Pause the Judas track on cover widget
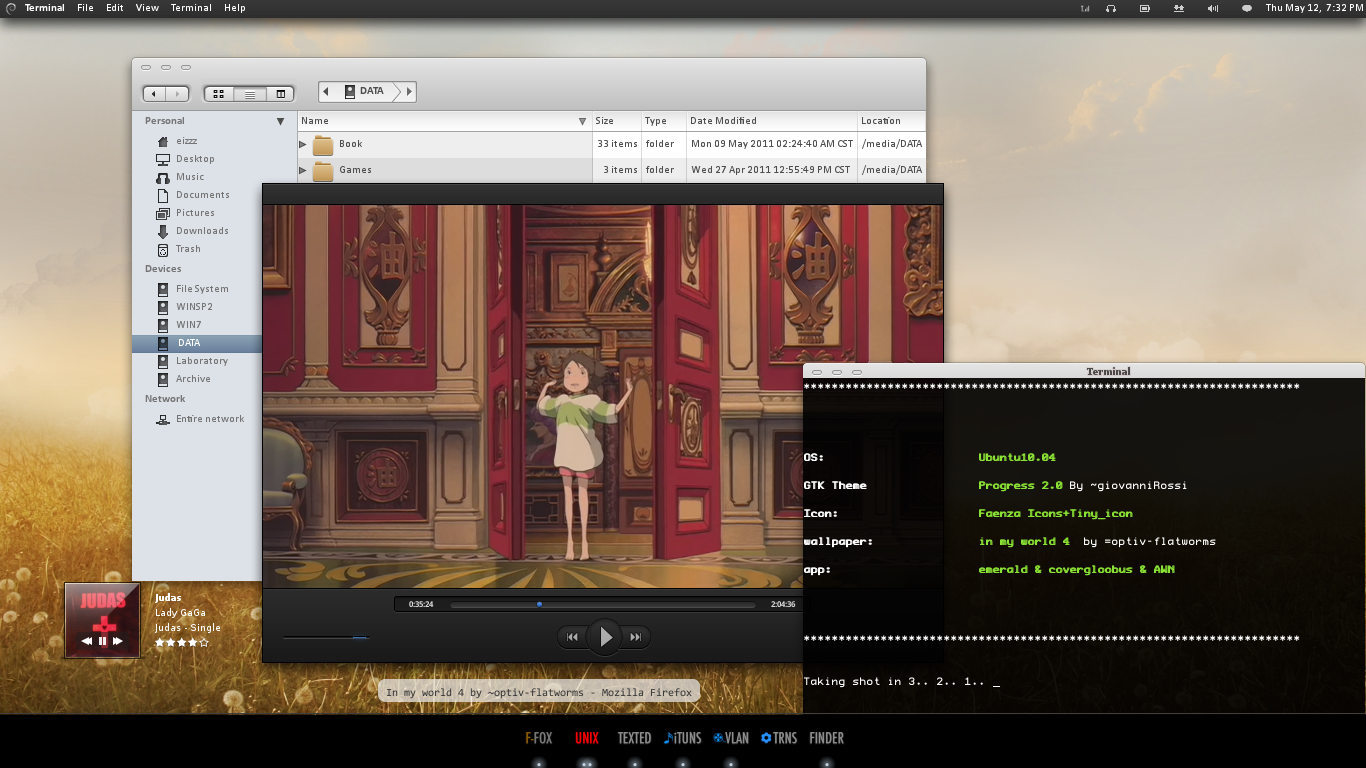 click(x=102, y=641)
